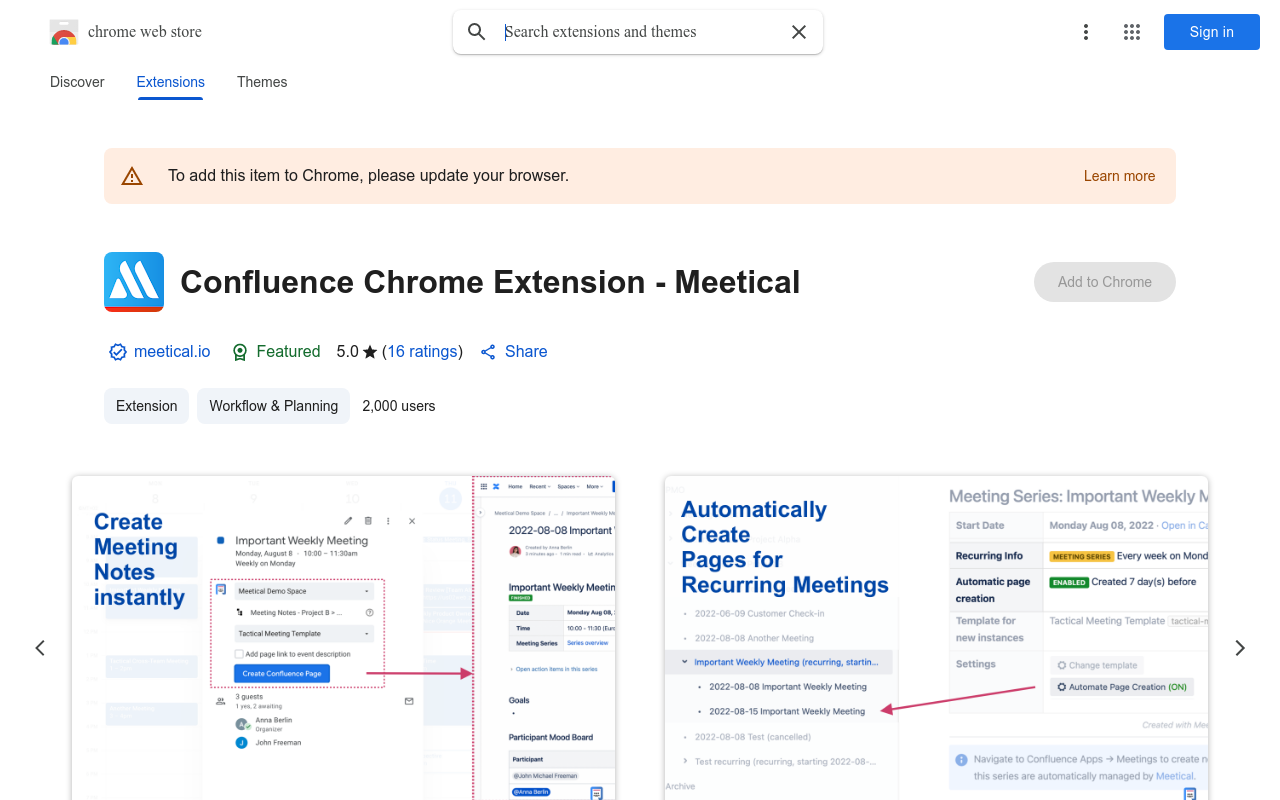This screenshot has width=1280, height=800.
Task: Click the Chrome Web Store logo
Action: 64,32
